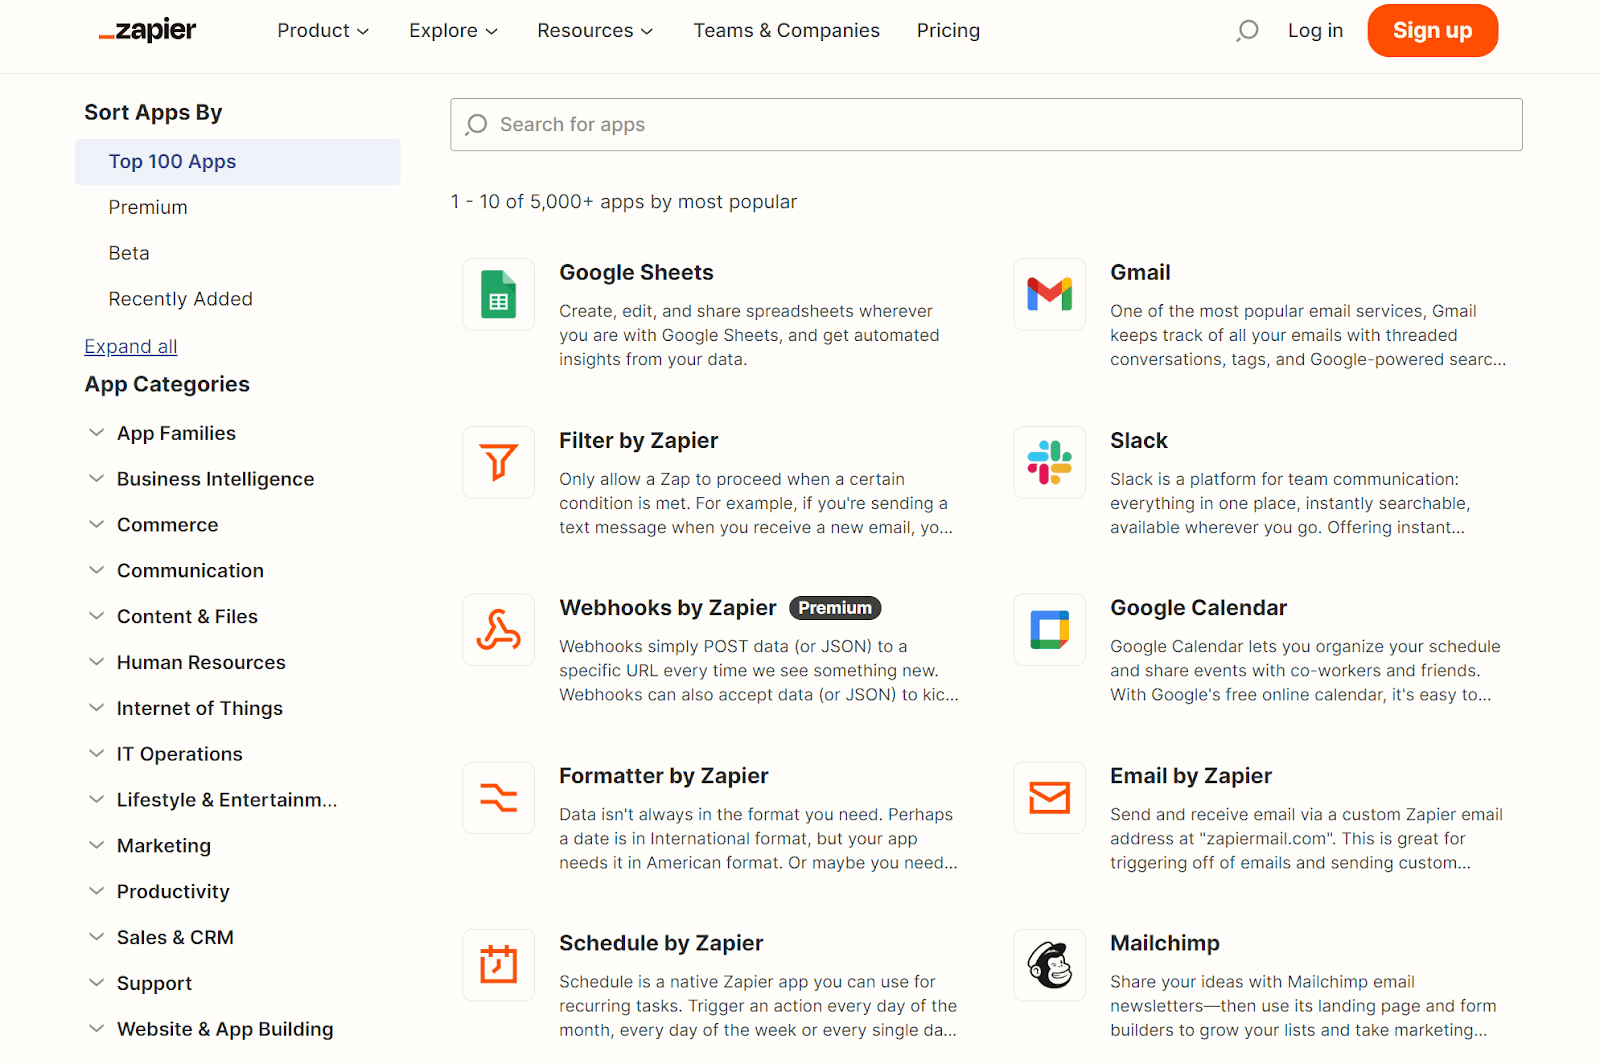The height and width of the screenshot is (1064, 1600).
Task: Open the Webhooks by Zapier icon
Action: [498, 630]
